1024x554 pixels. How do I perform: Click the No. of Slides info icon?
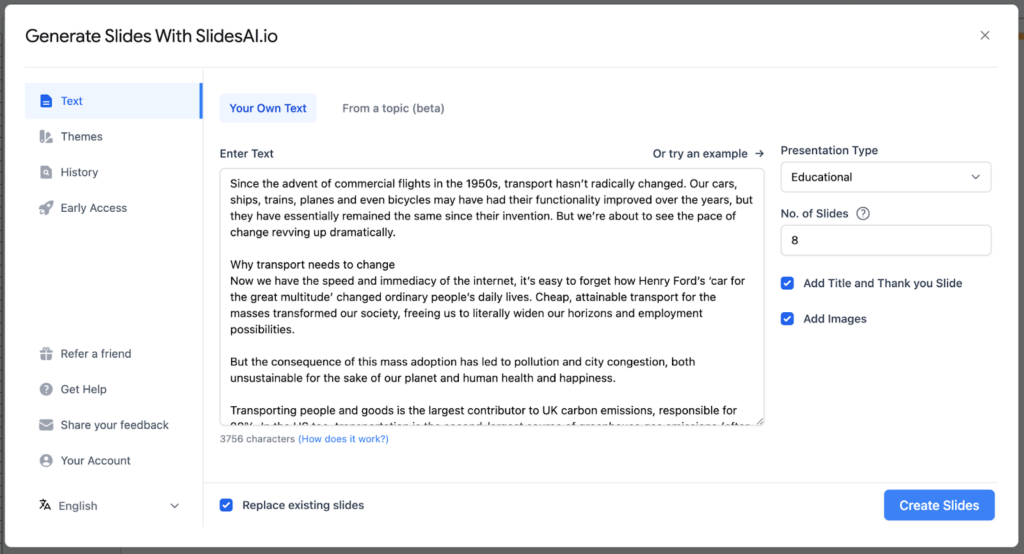point(863,213)
